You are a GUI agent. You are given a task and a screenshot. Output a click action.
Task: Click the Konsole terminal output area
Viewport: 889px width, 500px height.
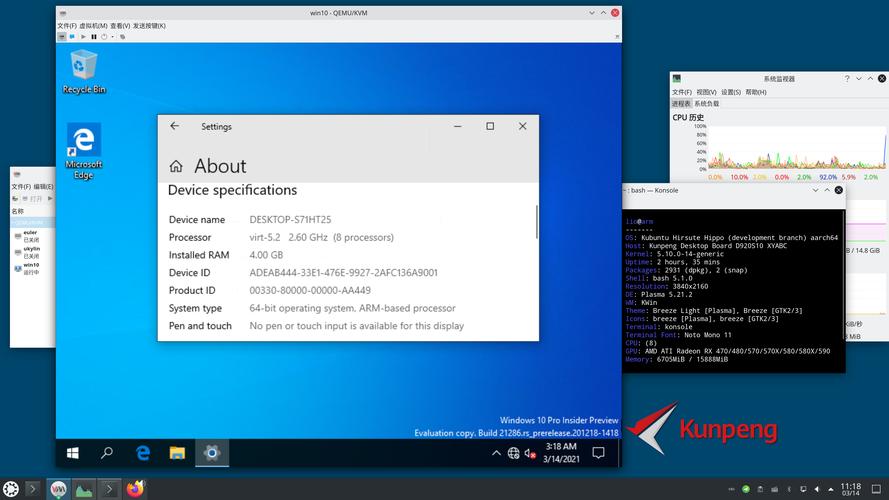coord(734,291)
